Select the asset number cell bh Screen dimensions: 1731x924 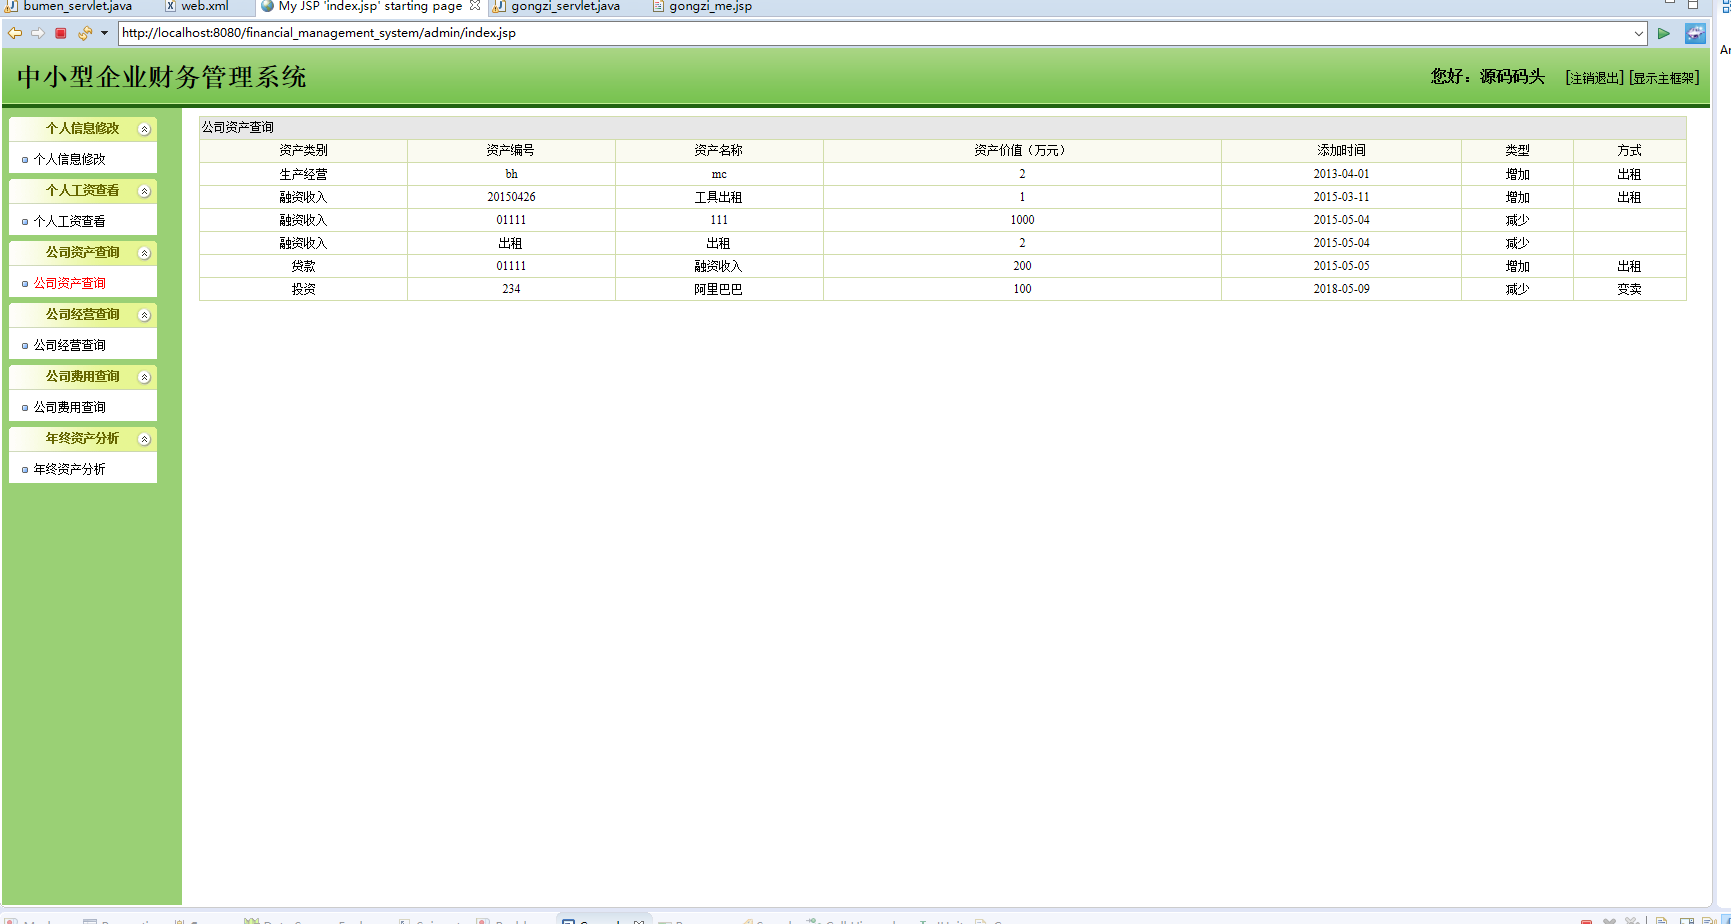[511, 174]
